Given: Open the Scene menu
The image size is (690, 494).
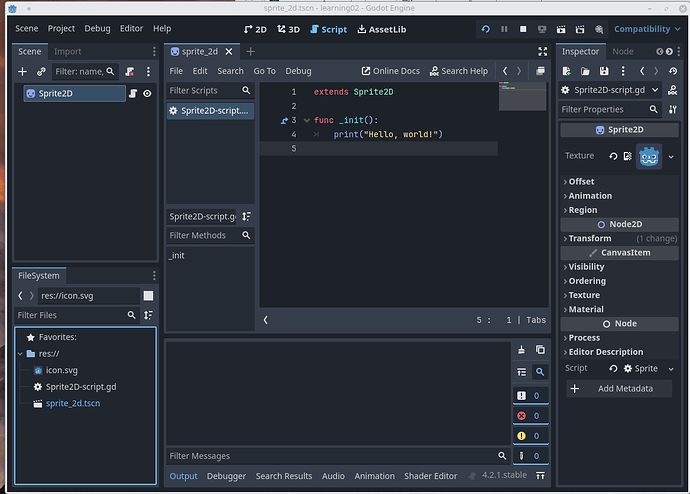Looking at the screenshot, I should (27, 29).
